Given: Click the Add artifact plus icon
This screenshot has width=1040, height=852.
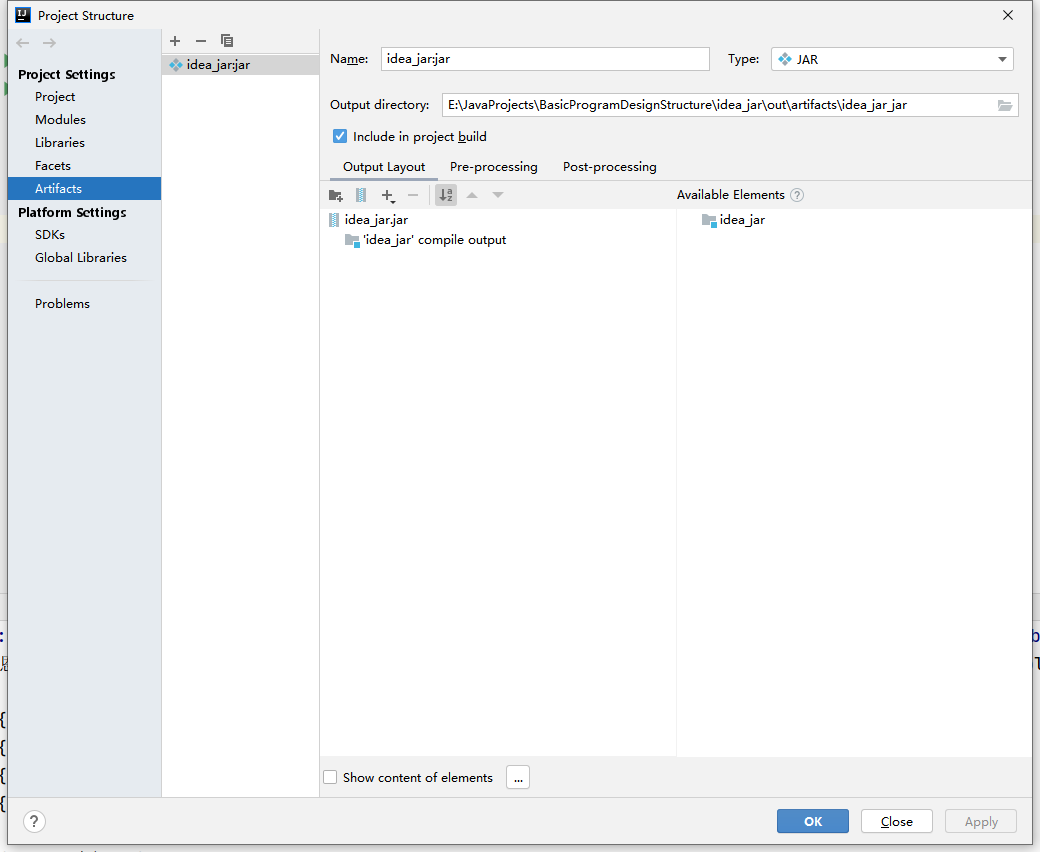Looking at the screenshot, I should tap(175, 41).
